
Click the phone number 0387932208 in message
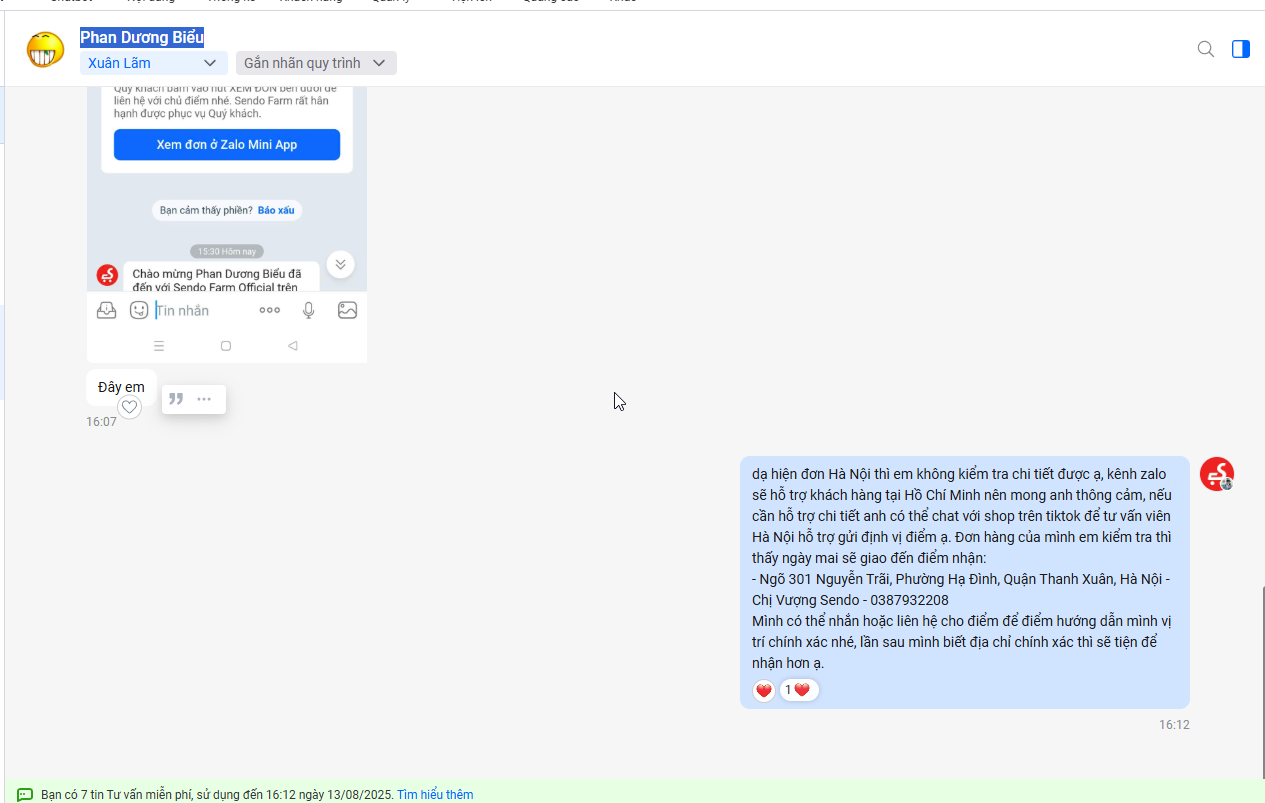[909, 600]
